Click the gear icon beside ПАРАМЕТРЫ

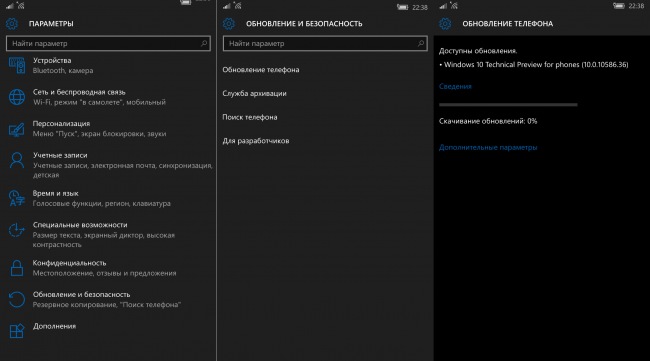12,24
